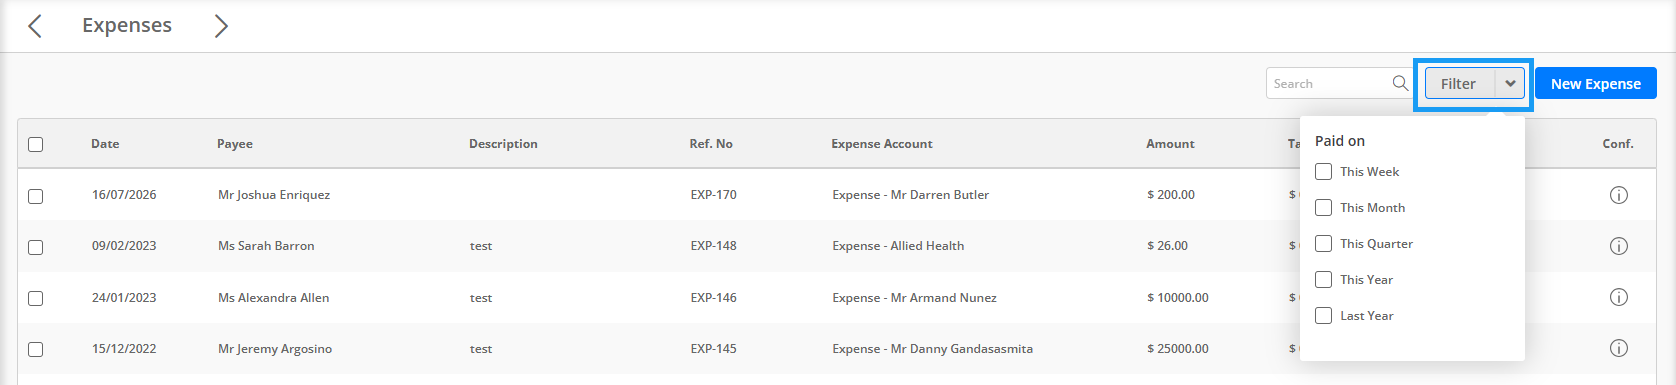
Task: Create a New Expense
Action: (x=1596, y=84)
